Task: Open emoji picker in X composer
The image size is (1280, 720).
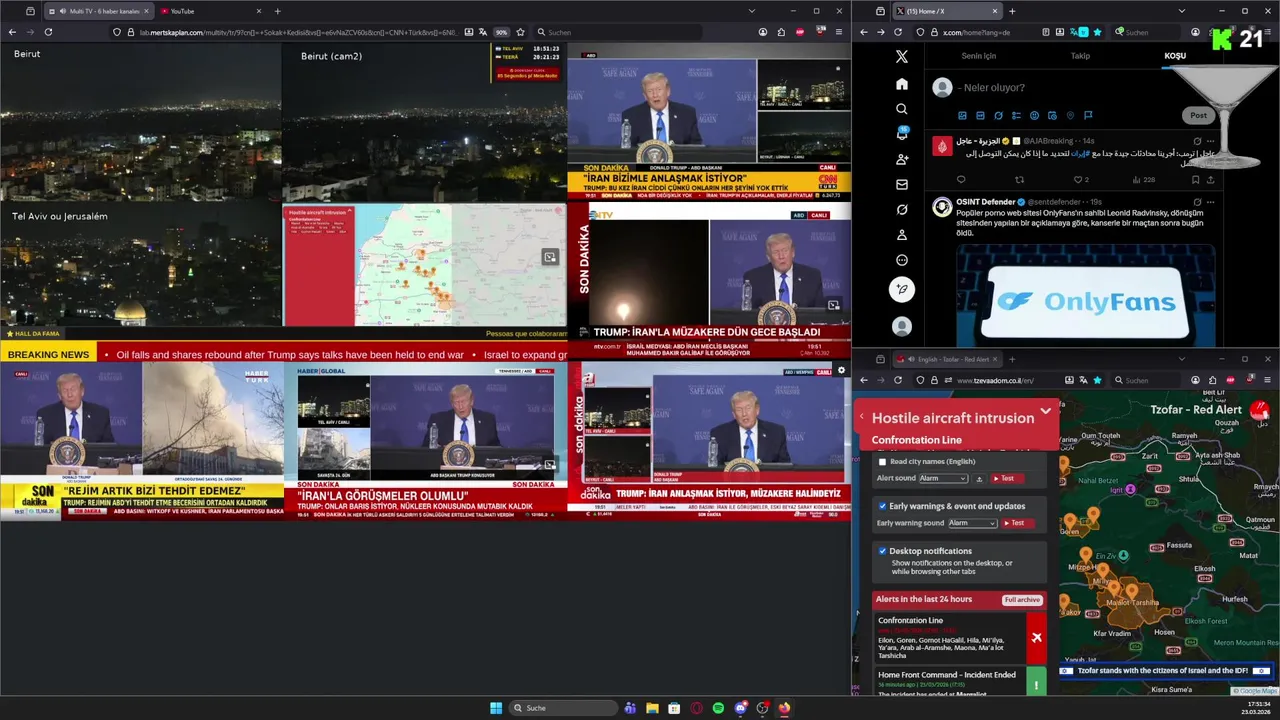Action: (1034, 116)
